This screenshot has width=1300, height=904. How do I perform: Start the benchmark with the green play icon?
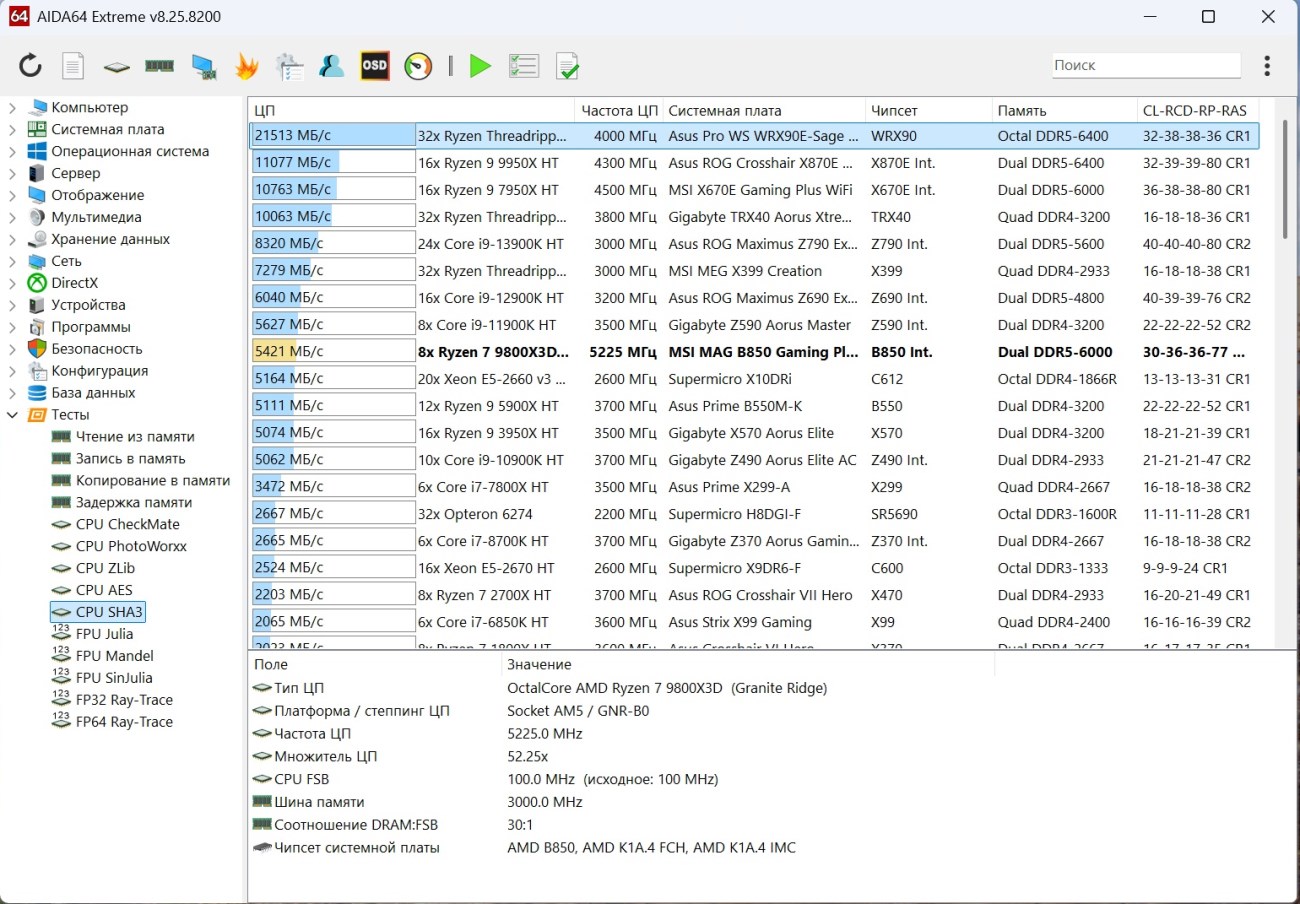481,66
